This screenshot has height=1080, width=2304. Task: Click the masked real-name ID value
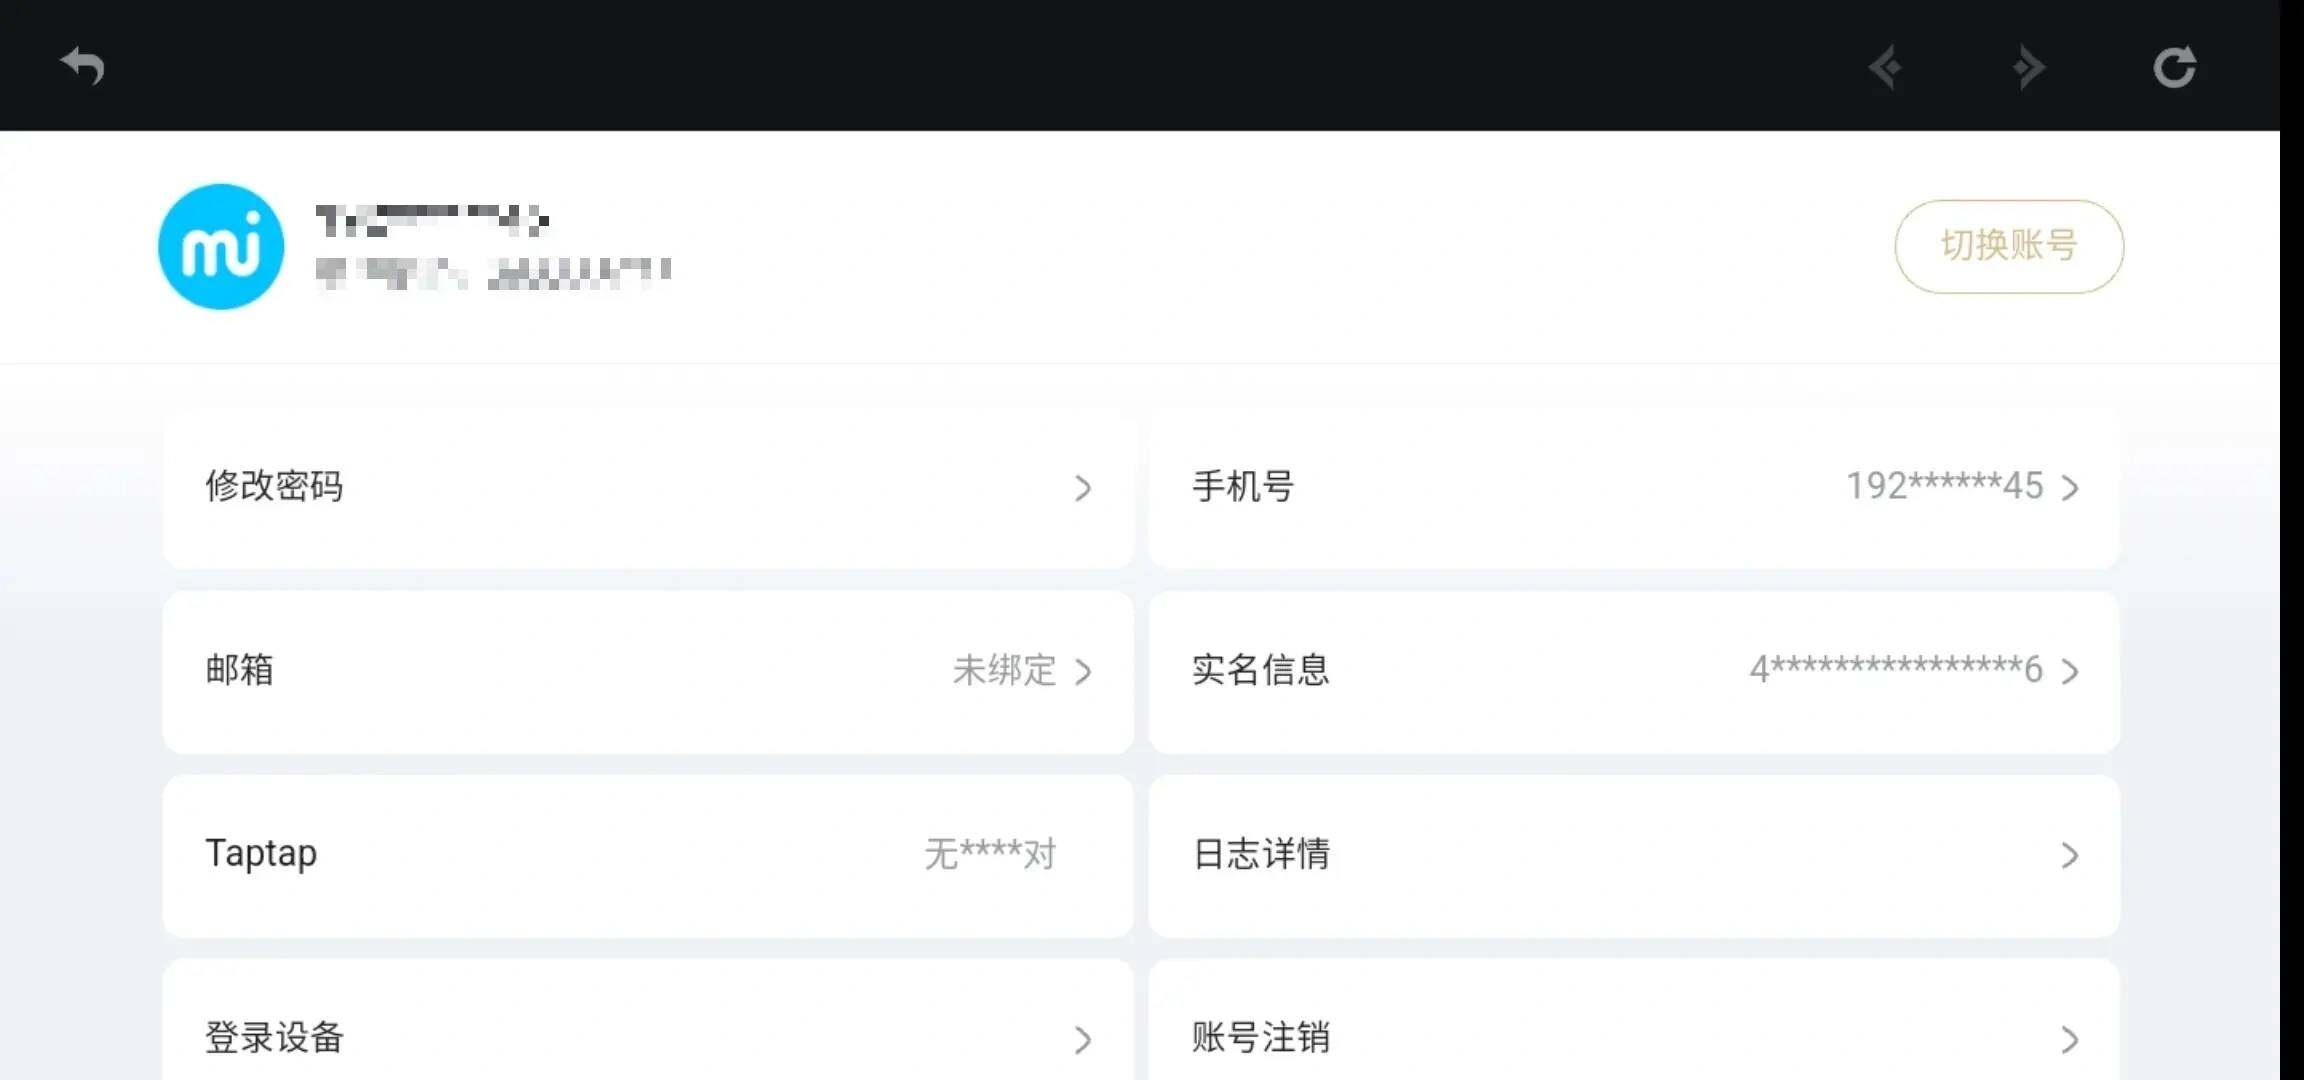point(1895,669)
